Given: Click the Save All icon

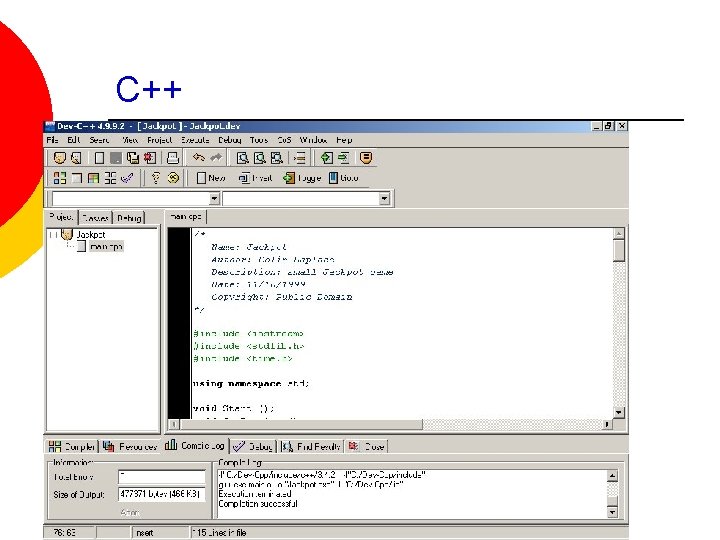Looking at the screenshot, I should (133, 158).
